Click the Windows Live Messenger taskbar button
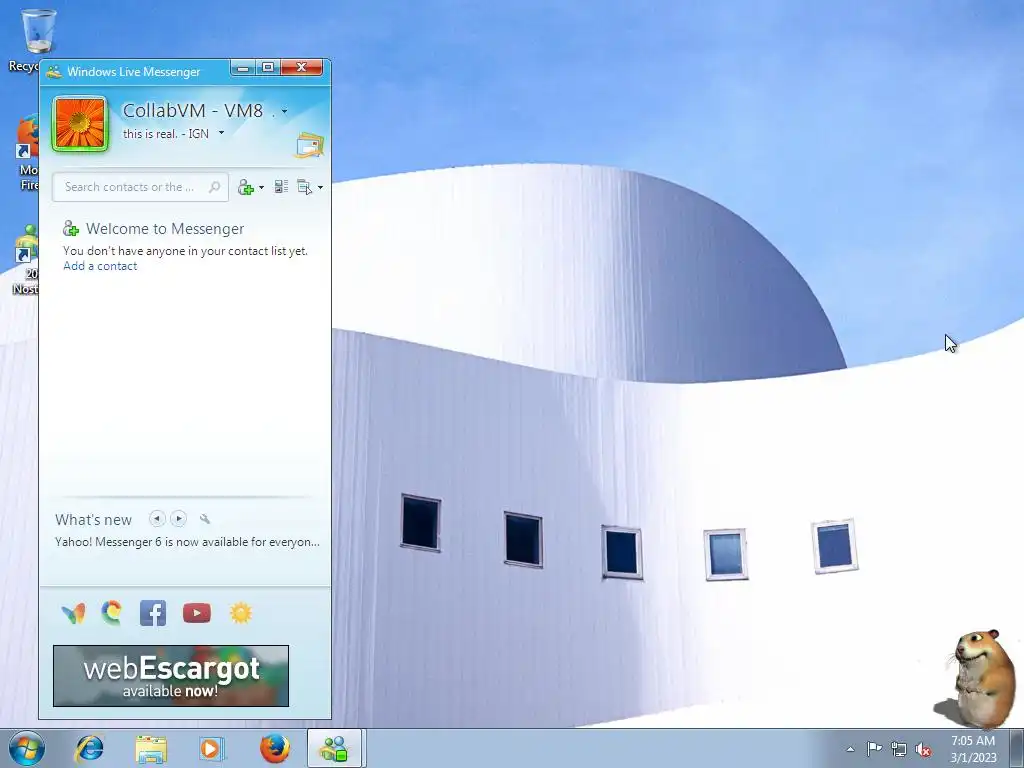The width and height of the screenshot is (1024, 768). (x=334, y=748)
